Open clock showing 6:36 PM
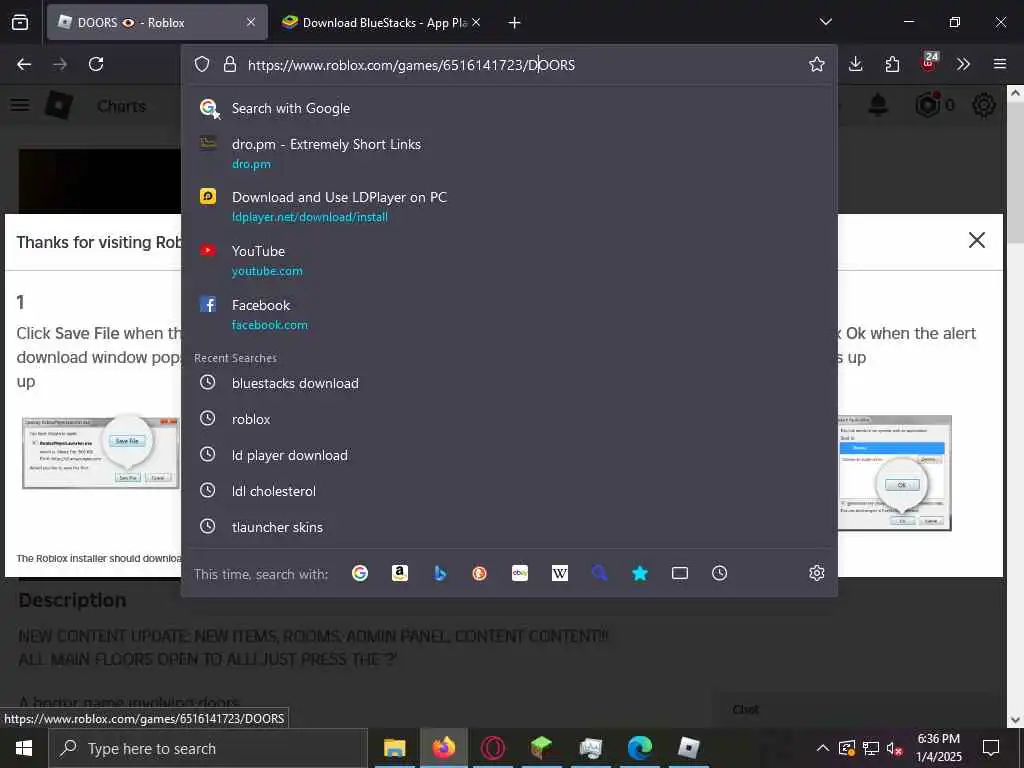Screen dimensions: 1024x768 pyautogui.click(x=938, y=748)
